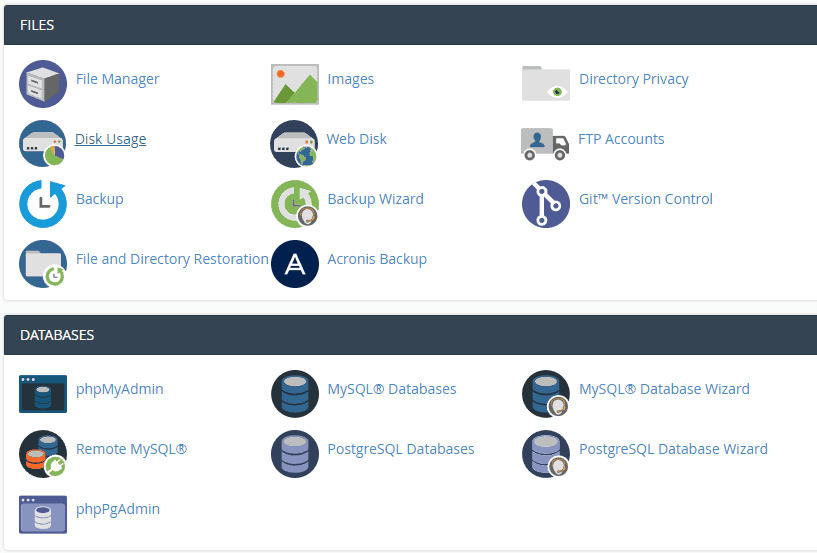Collapse the FILES section header
Image resolution: width=817 pixels, height=553 pixels.
tap(410, 25)
